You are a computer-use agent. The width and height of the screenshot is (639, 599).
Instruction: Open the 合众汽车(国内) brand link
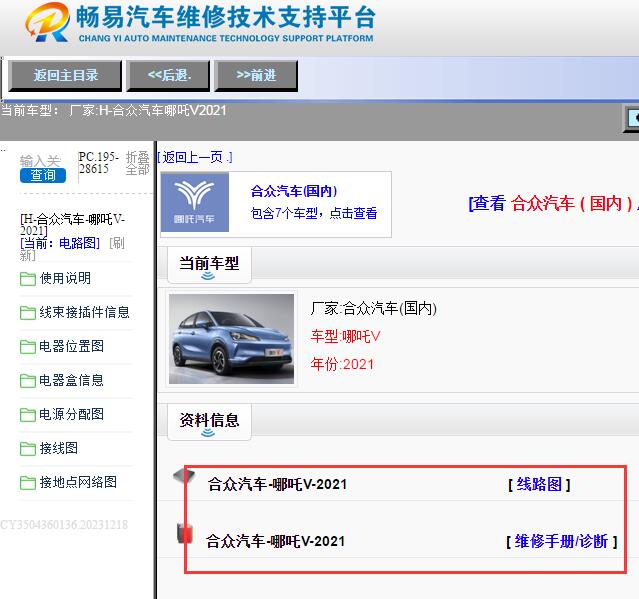click(x=294, y=191)
